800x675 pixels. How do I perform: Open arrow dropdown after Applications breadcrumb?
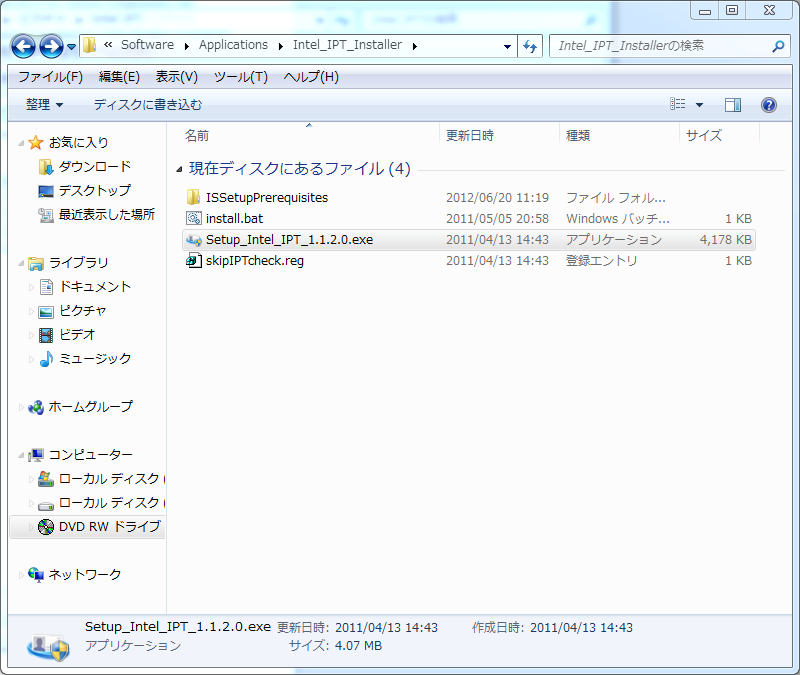click(281, 46)
